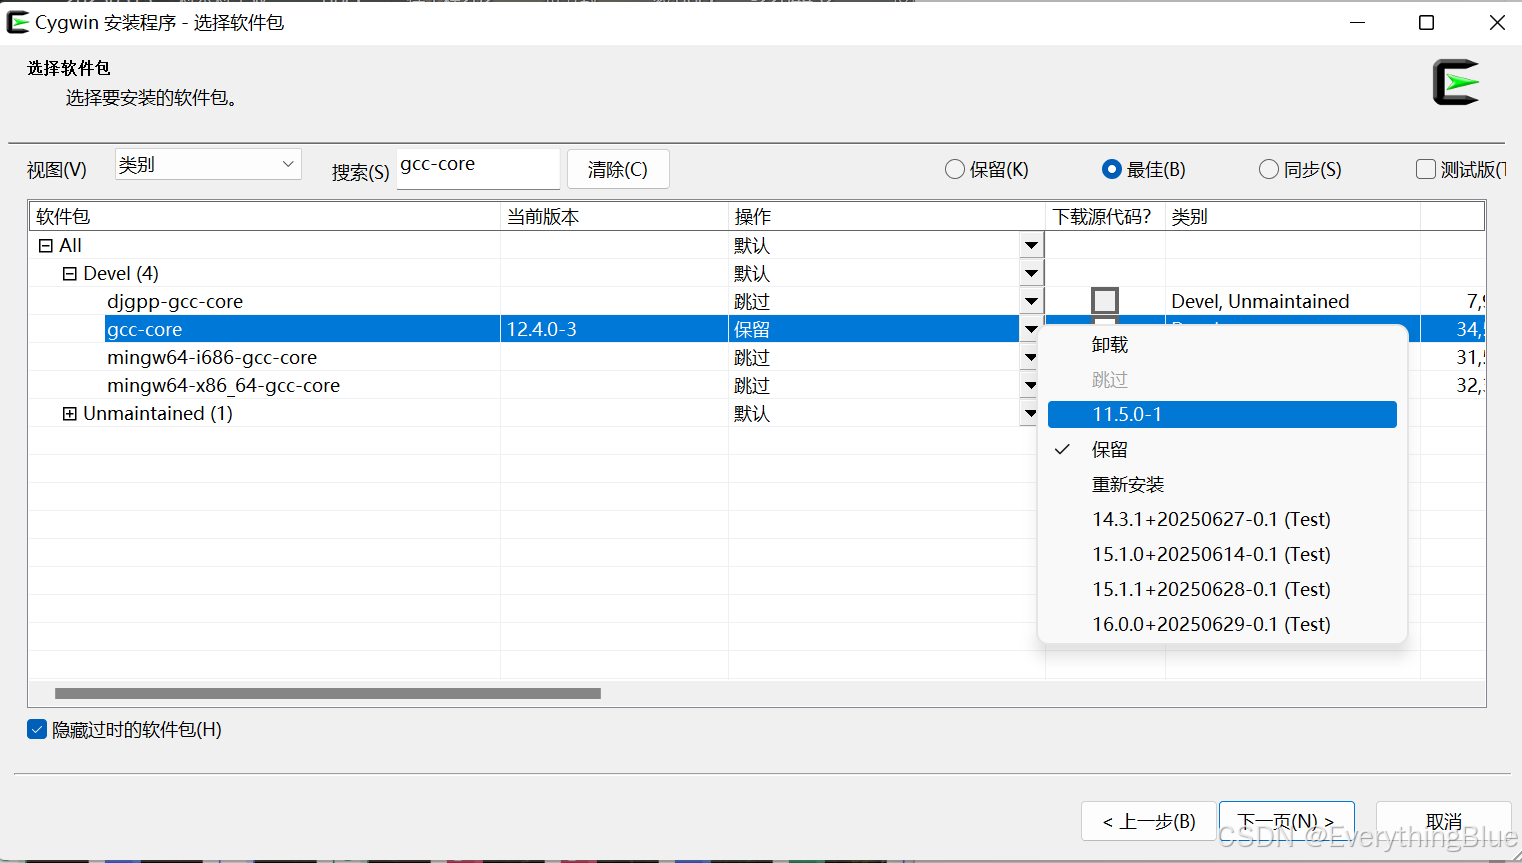
Task: Open operation dropdown for mingw64-x86_64-gcc-core
Action: (1031, 385)
